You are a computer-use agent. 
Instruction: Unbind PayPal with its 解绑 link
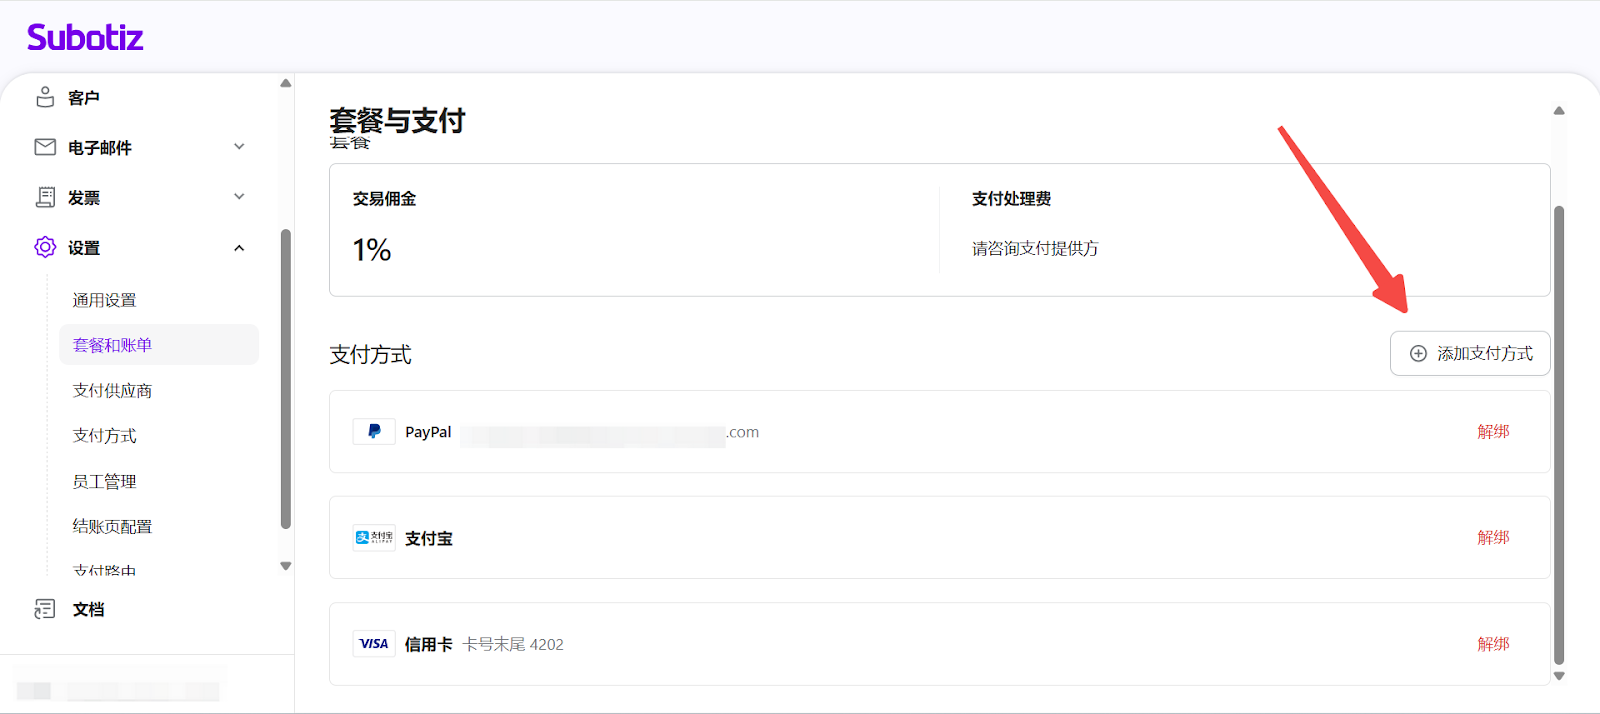pyautogui.click(x=1493, y=432)
